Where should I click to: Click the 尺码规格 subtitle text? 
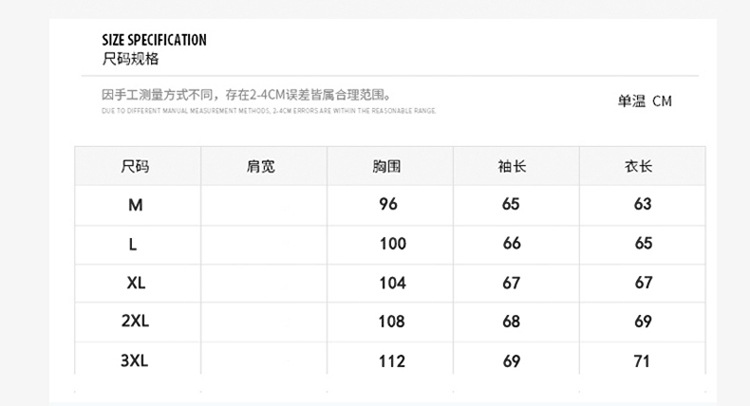[x=130, y=59]
